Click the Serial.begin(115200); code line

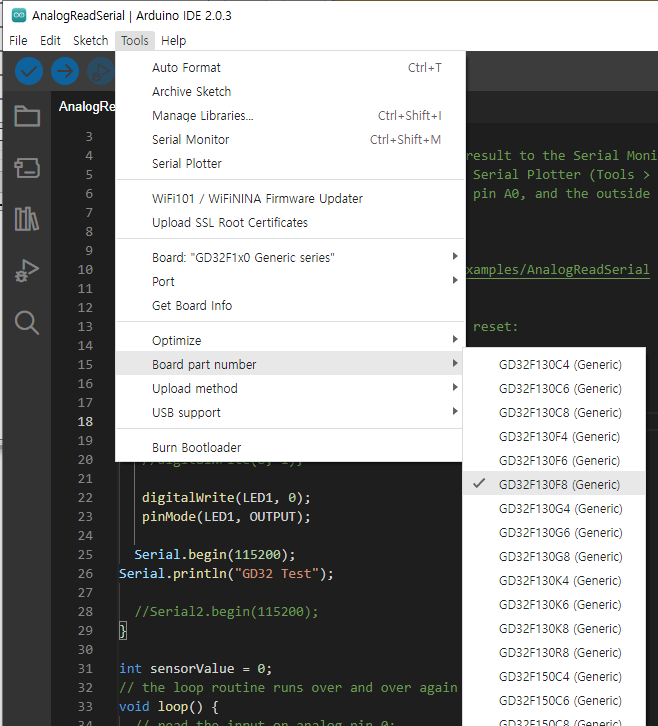pos(214,555)
